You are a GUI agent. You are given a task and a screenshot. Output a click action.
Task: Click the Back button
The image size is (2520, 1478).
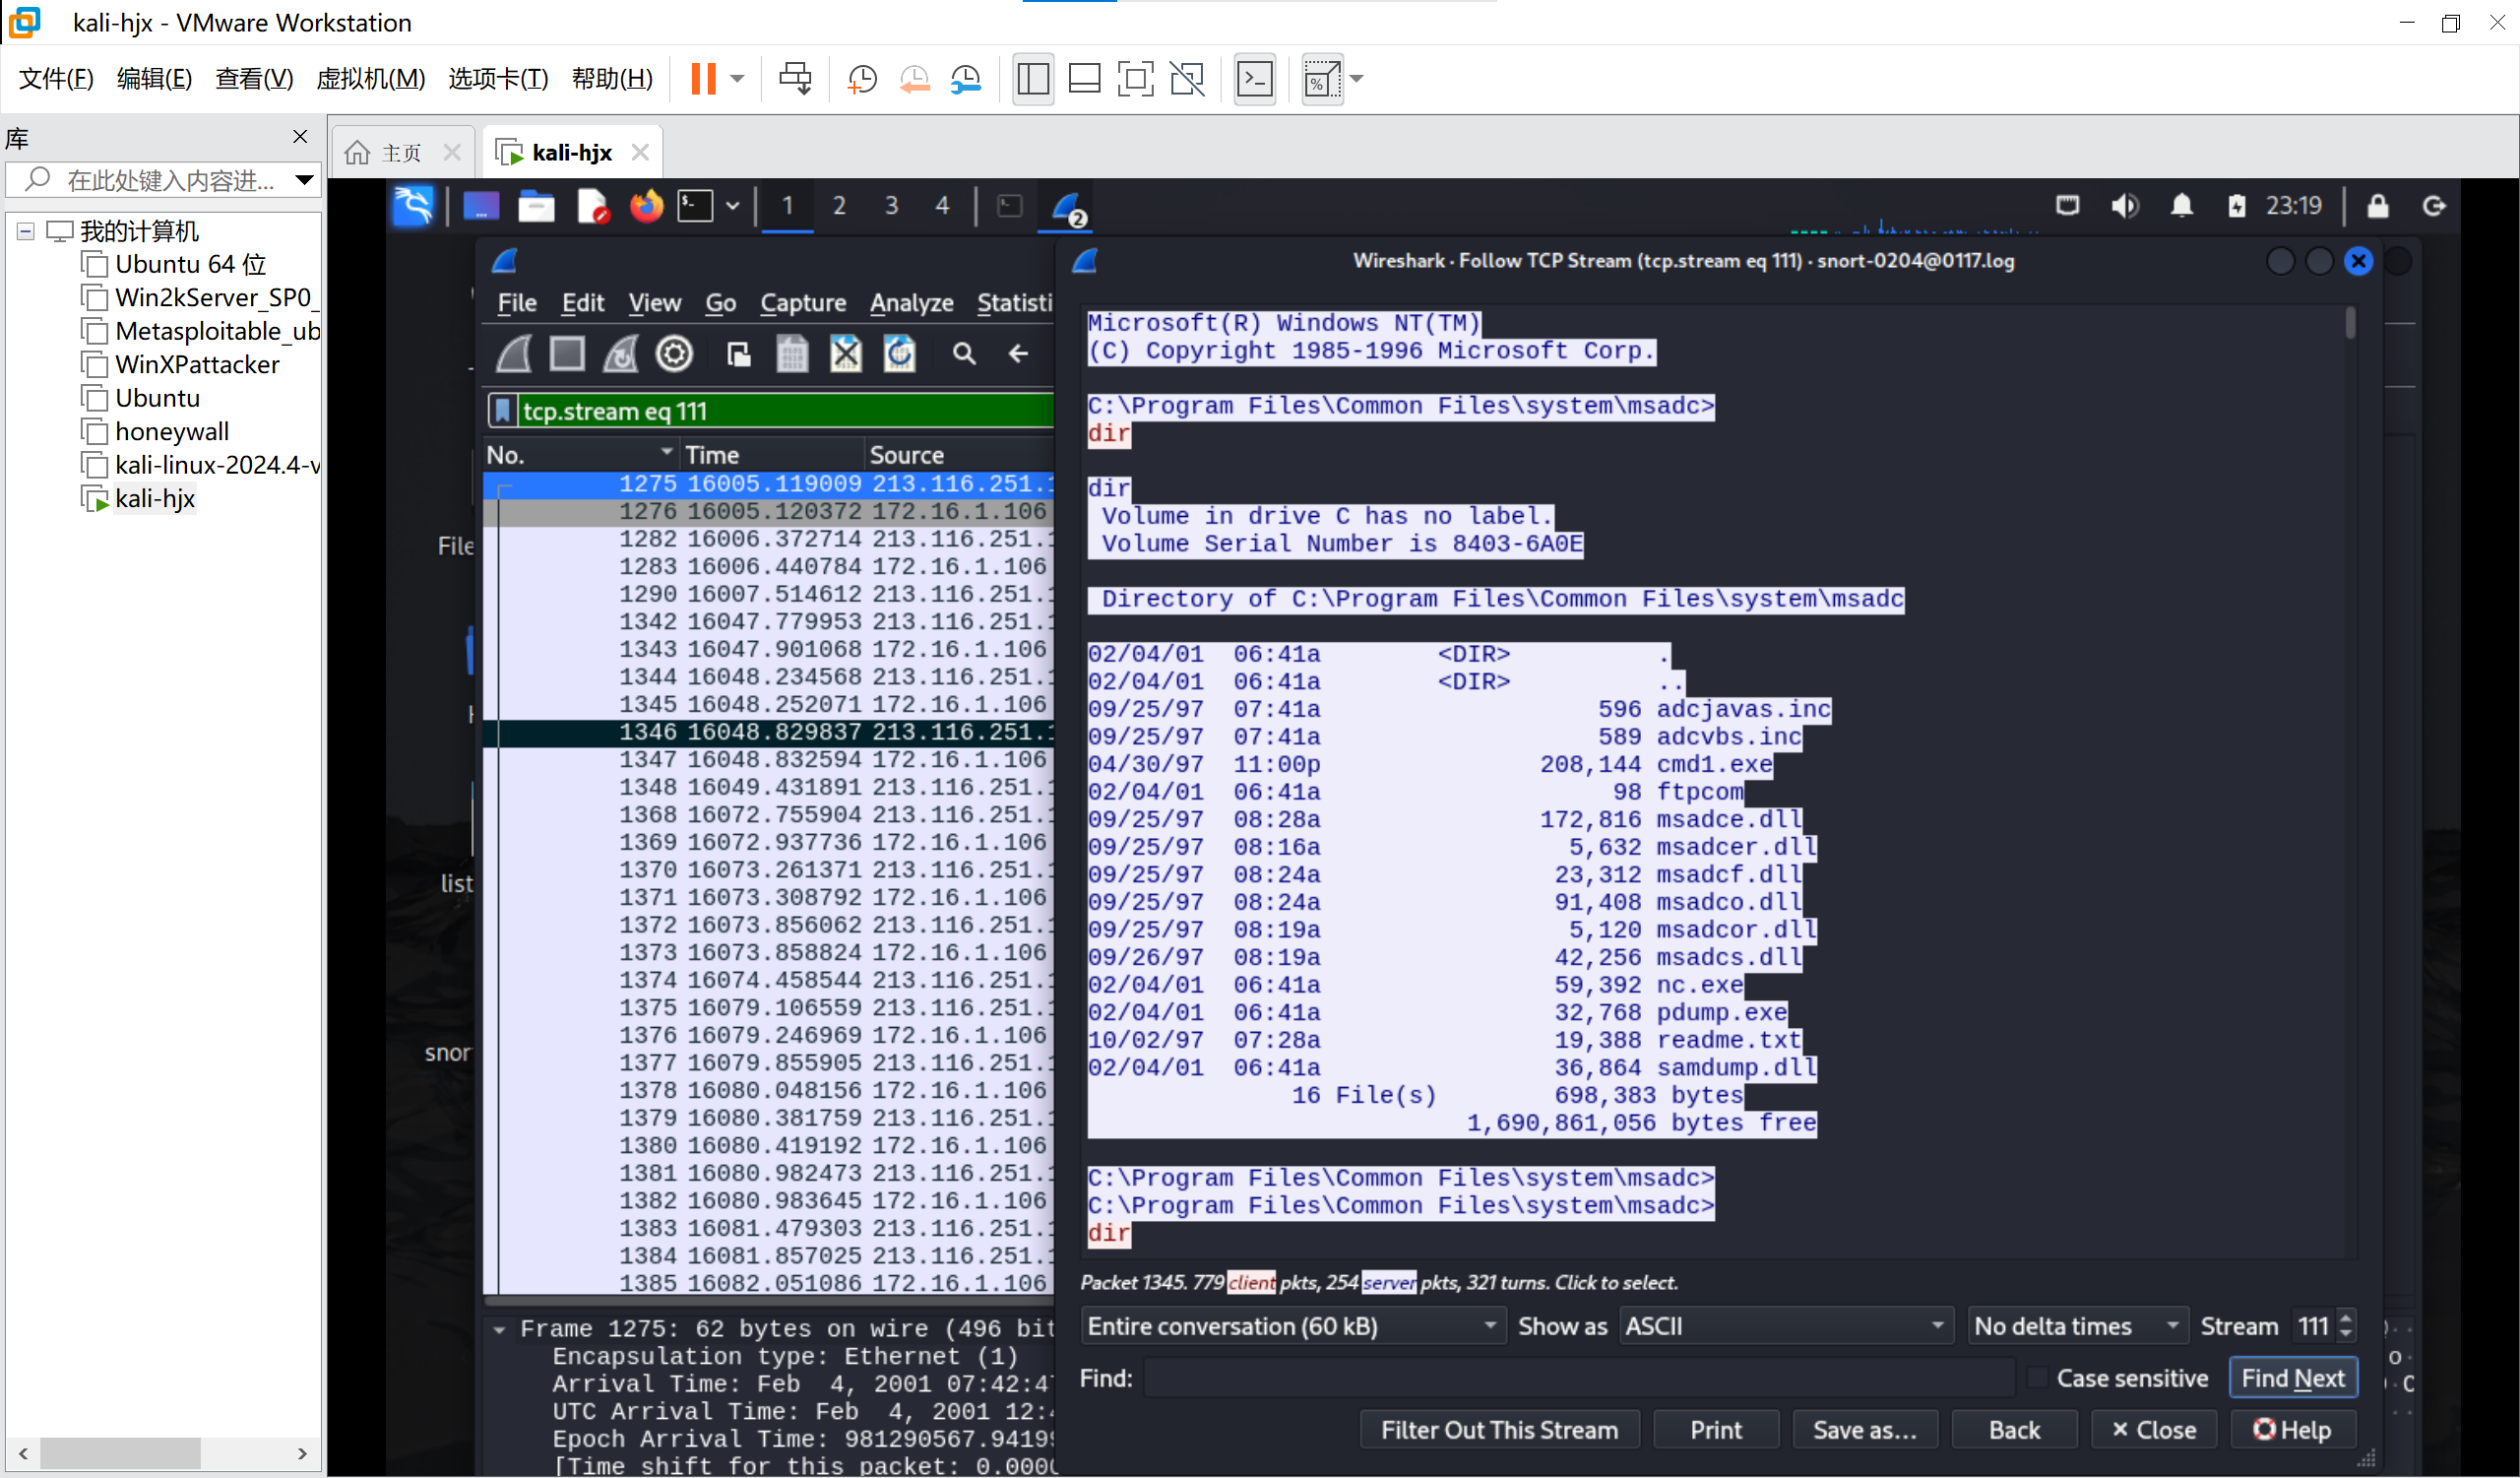click(x=2014, y=1429)
